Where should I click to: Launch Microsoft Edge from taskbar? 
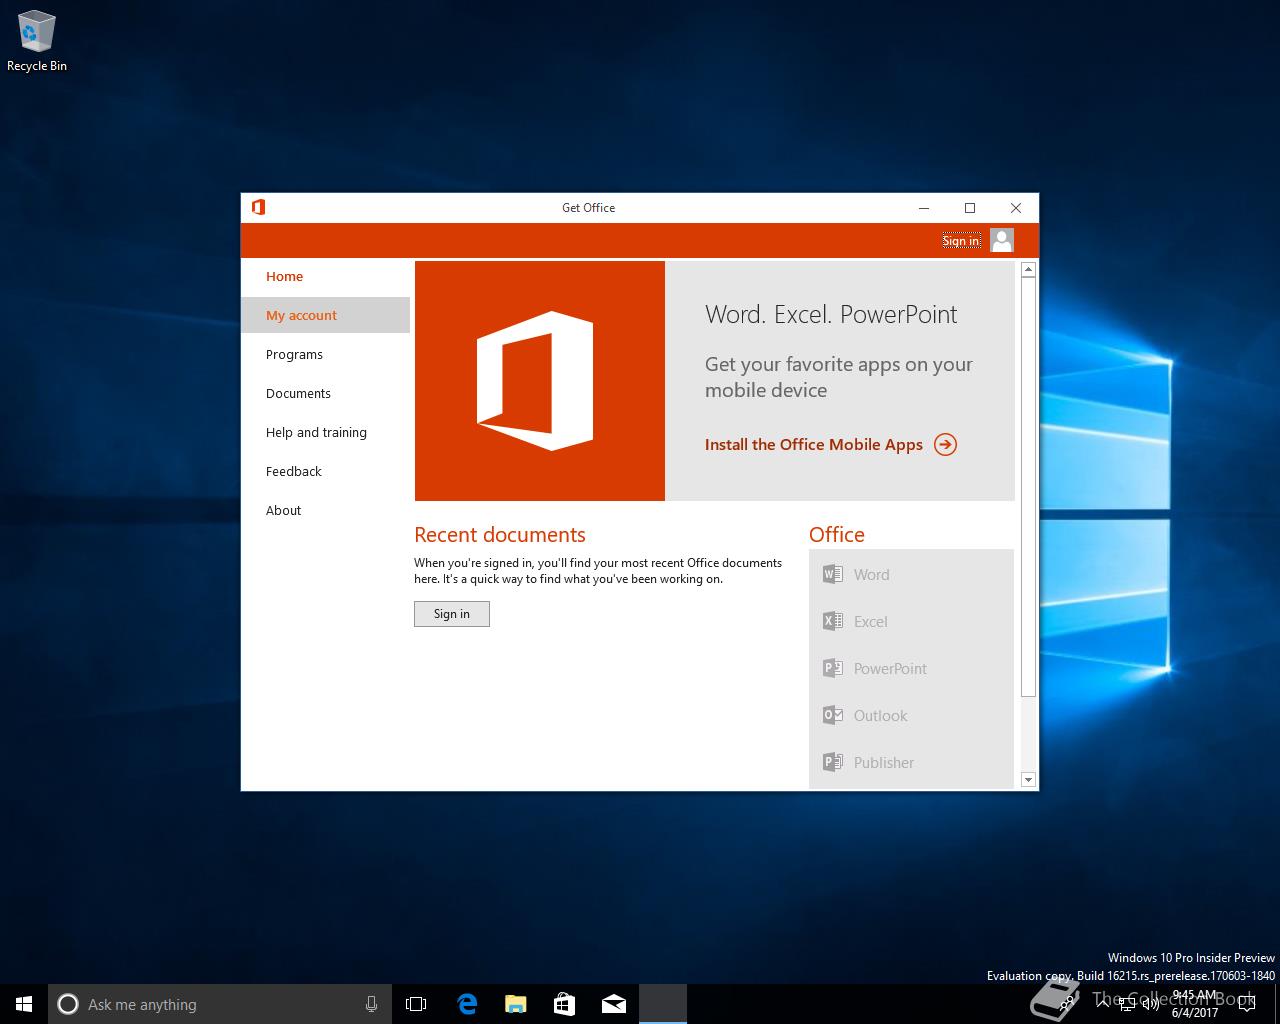(x=466, y=1004)
